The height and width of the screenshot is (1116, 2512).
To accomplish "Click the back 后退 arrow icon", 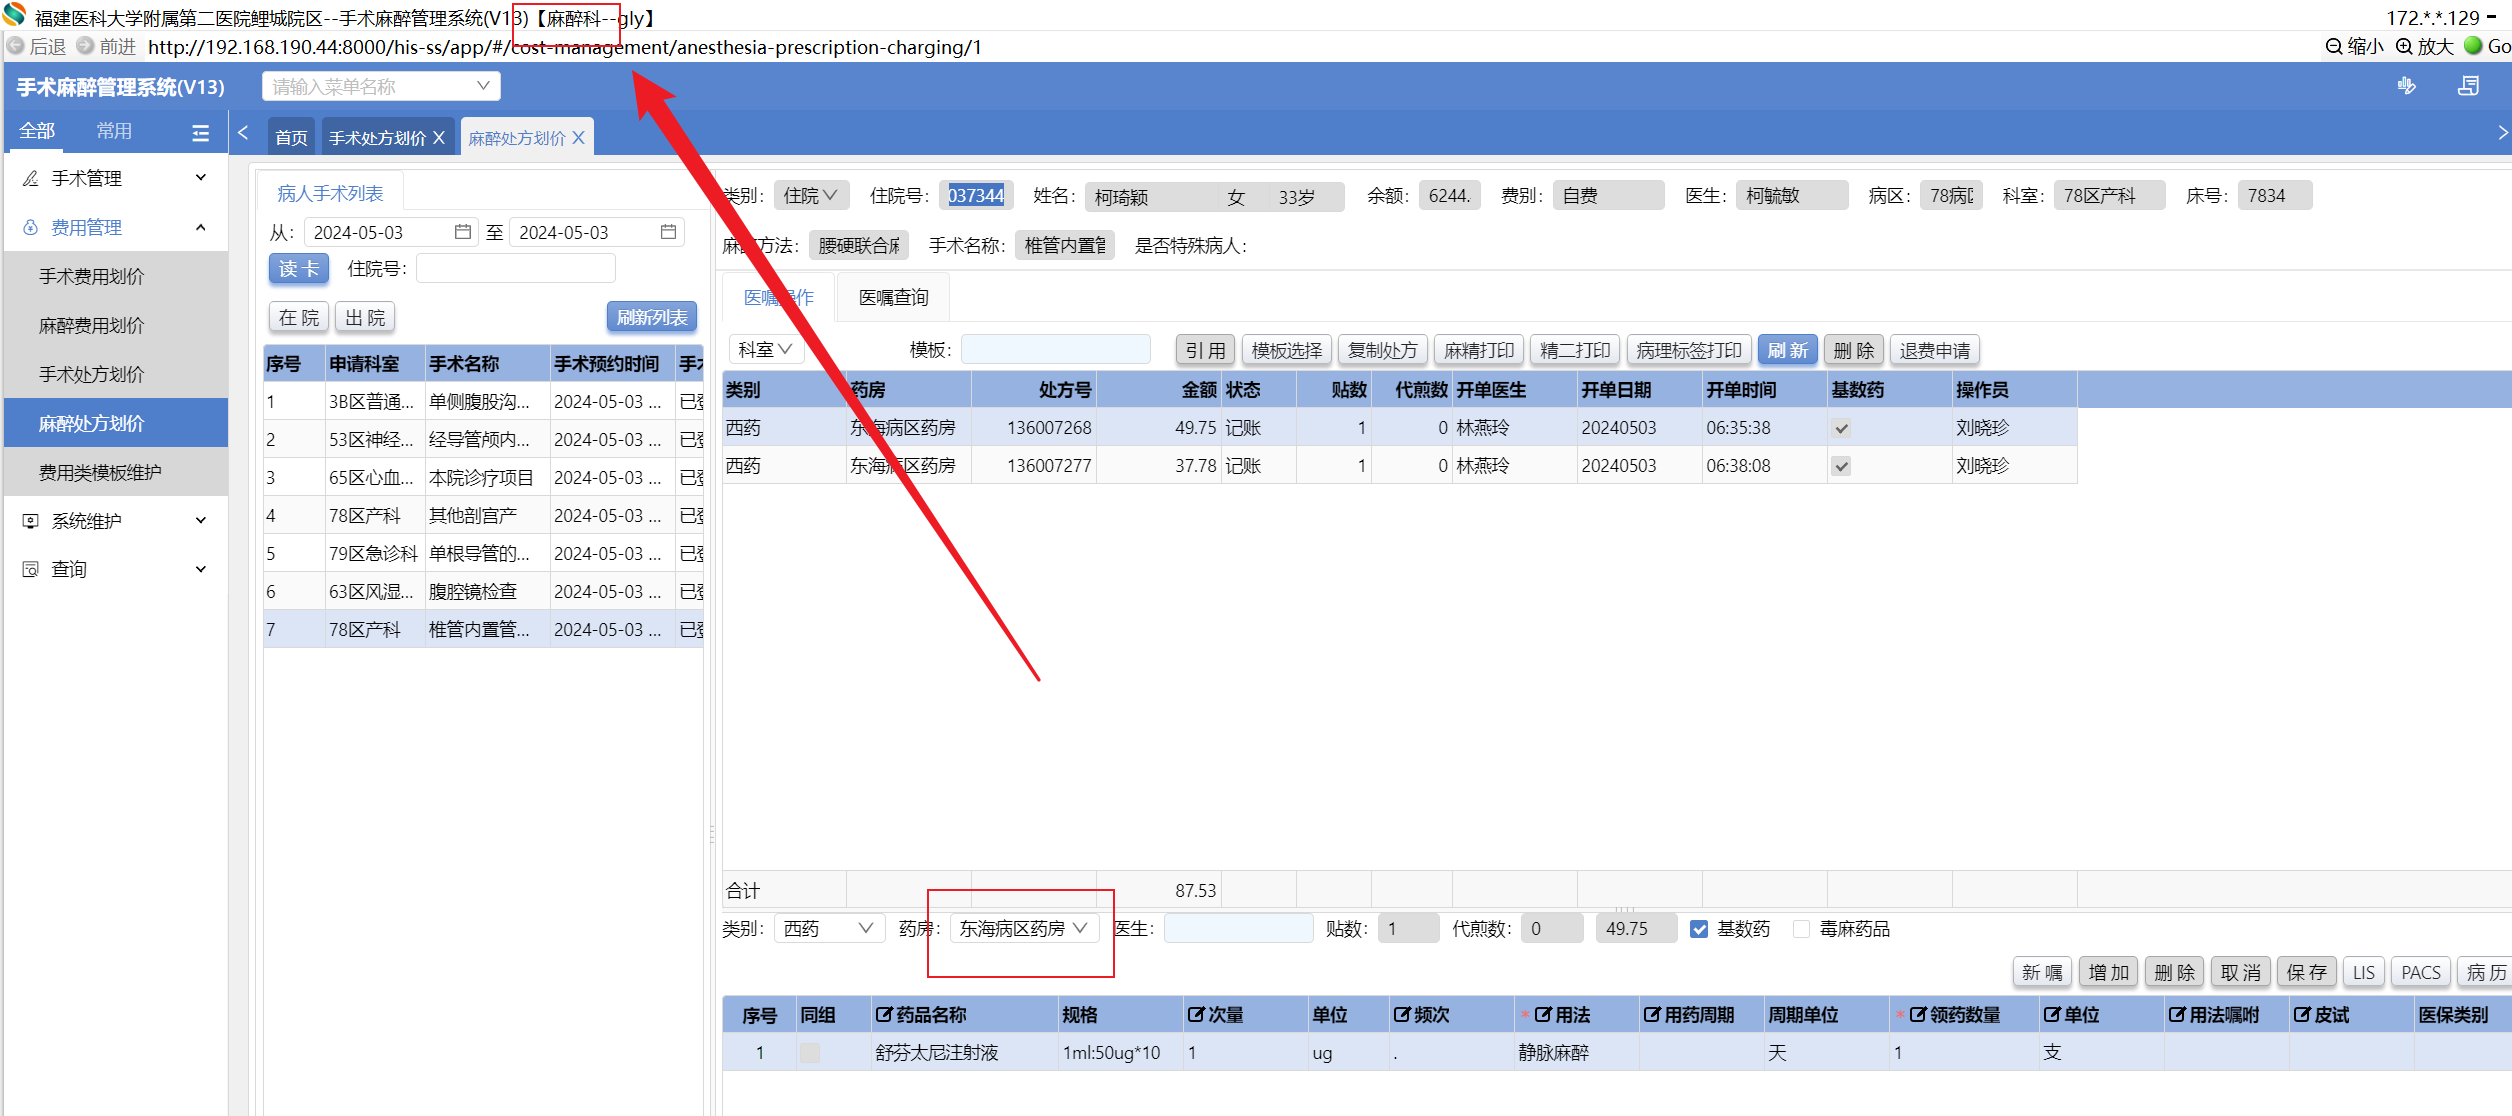I will (x=15, y=46).
